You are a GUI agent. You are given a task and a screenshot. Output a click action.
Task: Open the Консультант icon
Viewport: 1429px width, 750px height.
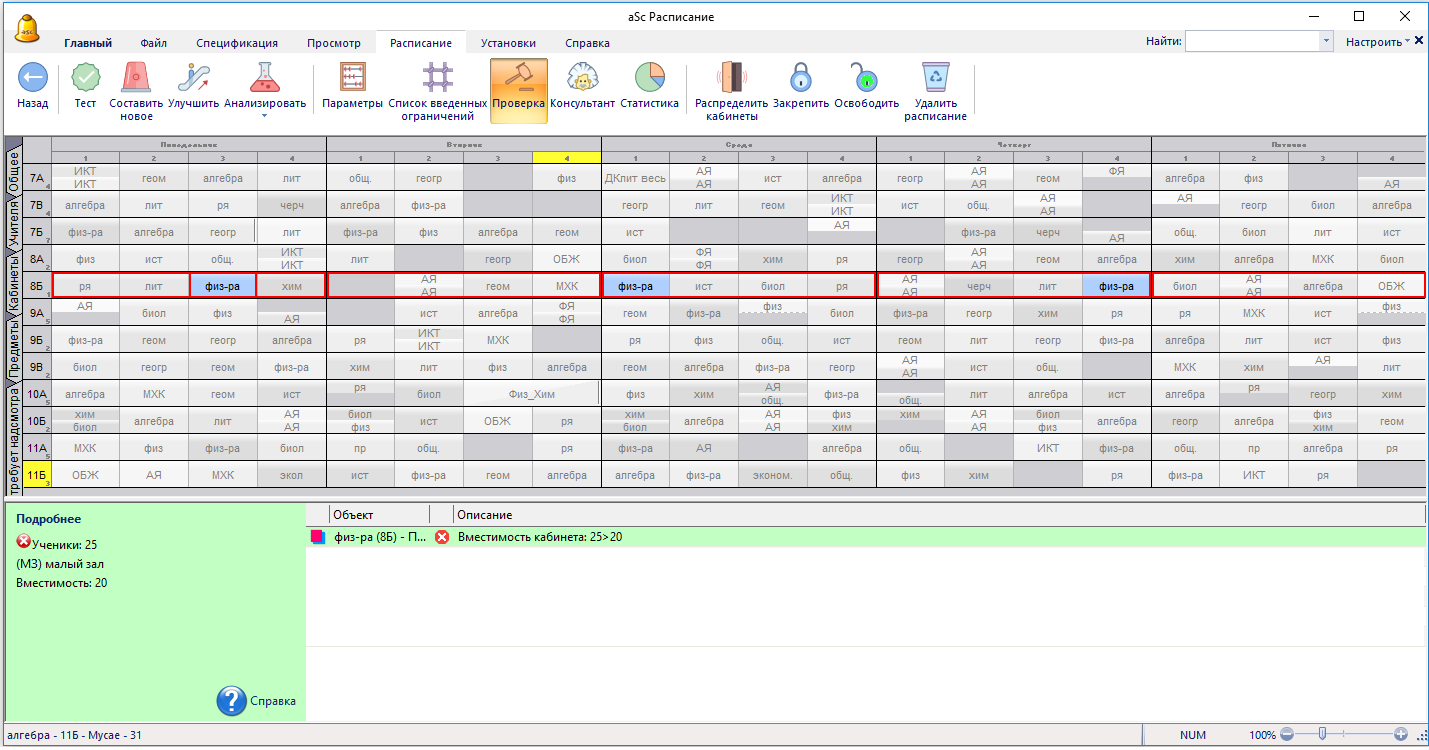[x=582, y=78]
